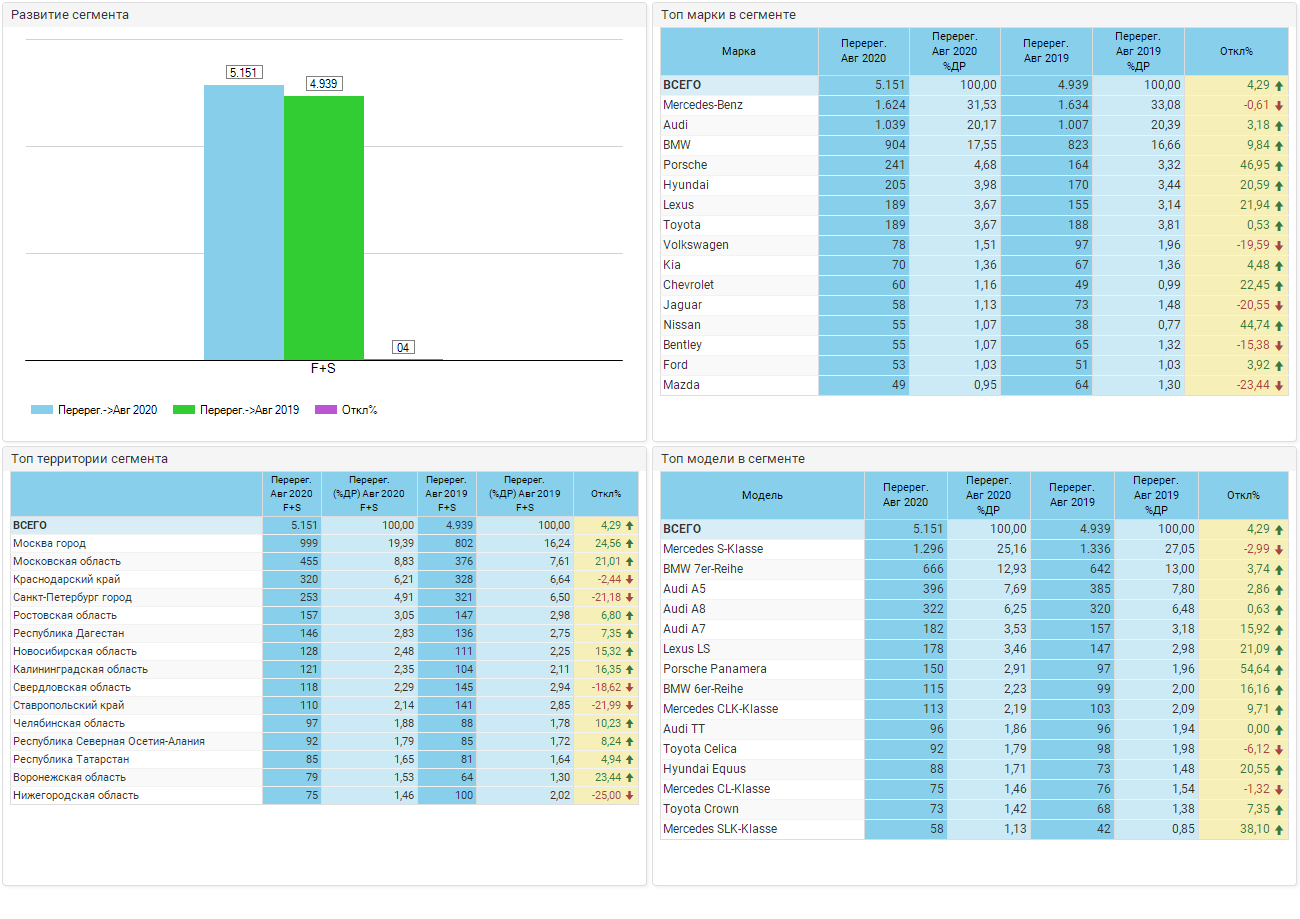Click red down arrow in Санкт-Петербург город row
Viewport: 1300px width, 919px height.
tap(630, 597)
